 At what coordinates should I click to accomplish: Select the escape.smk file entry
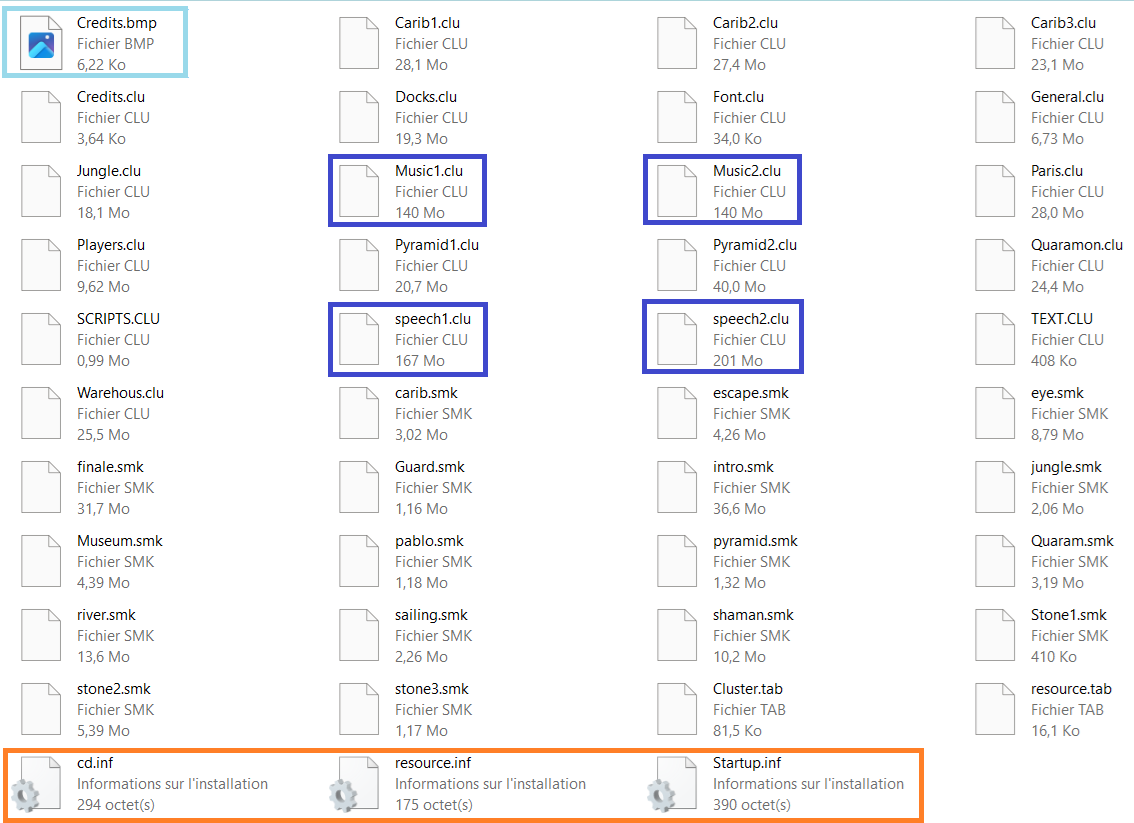click(x=723, y=414)
